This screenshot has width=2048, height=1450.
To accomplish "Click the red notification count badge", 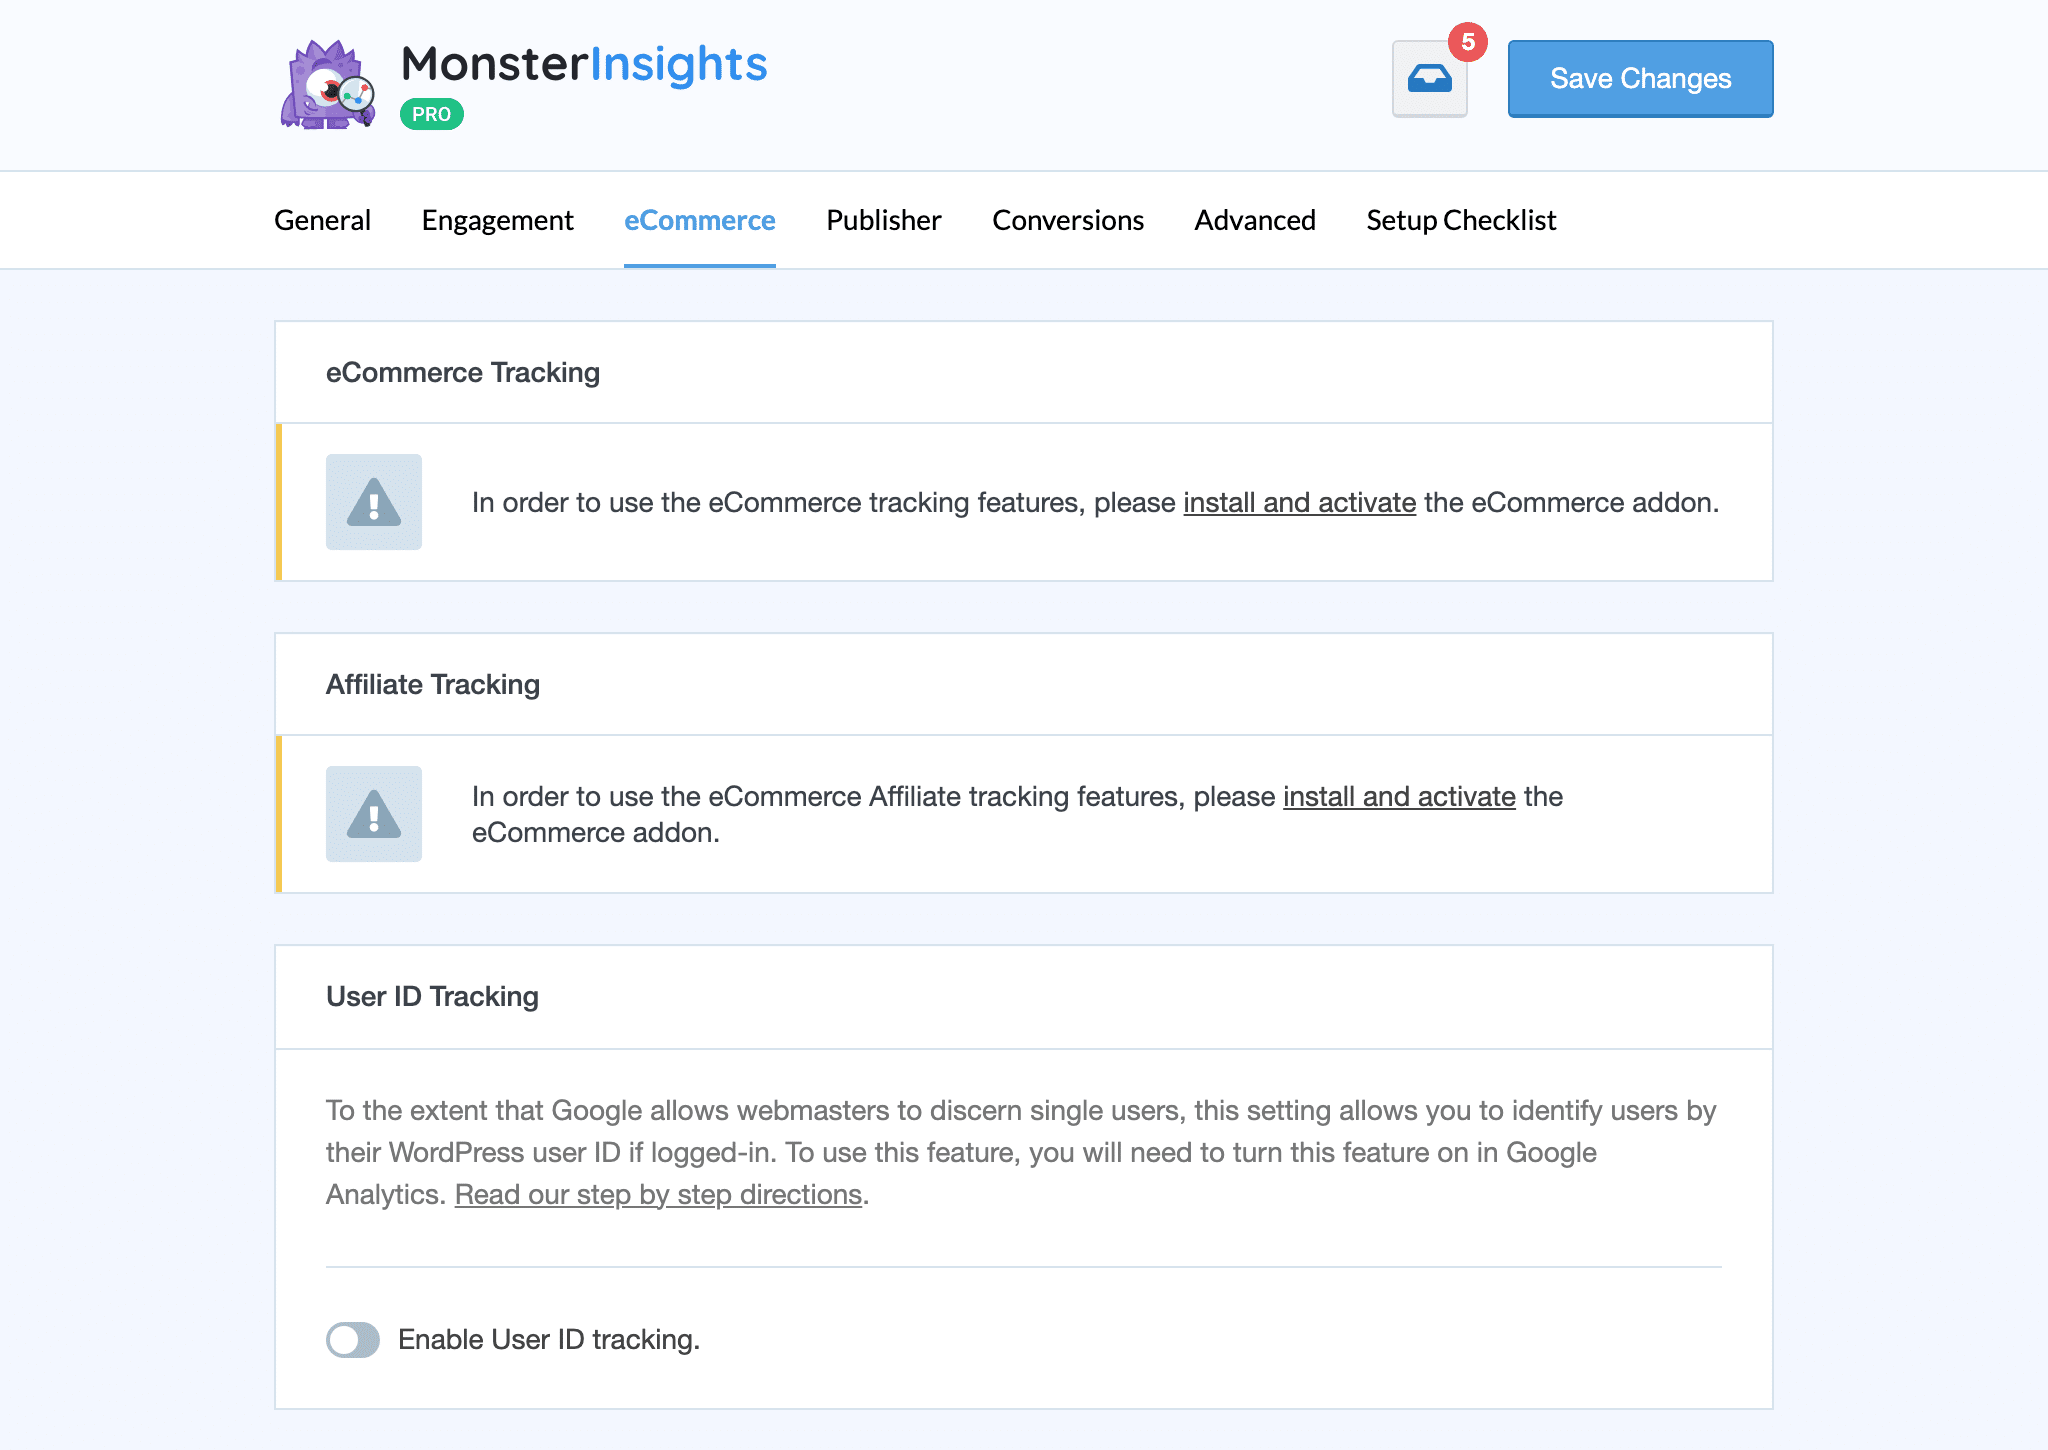I will coord(1468,42).
